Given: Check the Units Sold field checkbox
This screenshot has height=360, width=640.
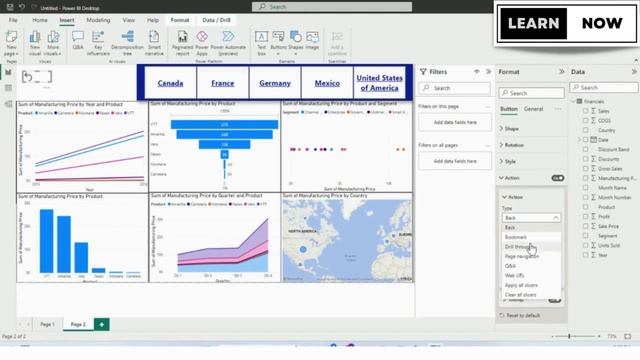Looking at the screenshot, I should click(x=585, y=245).
